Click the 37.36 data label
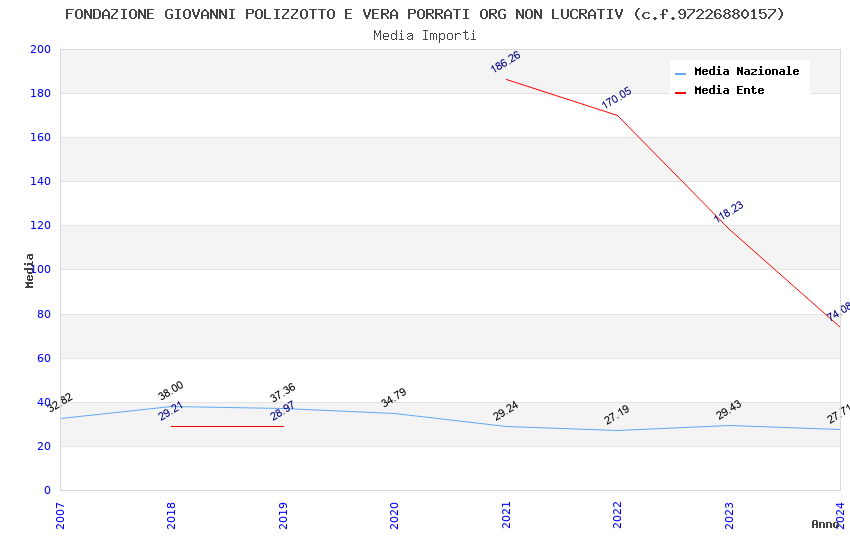This screenshot has height=550, width=850. pyautogui.click(x=282, y=392)
